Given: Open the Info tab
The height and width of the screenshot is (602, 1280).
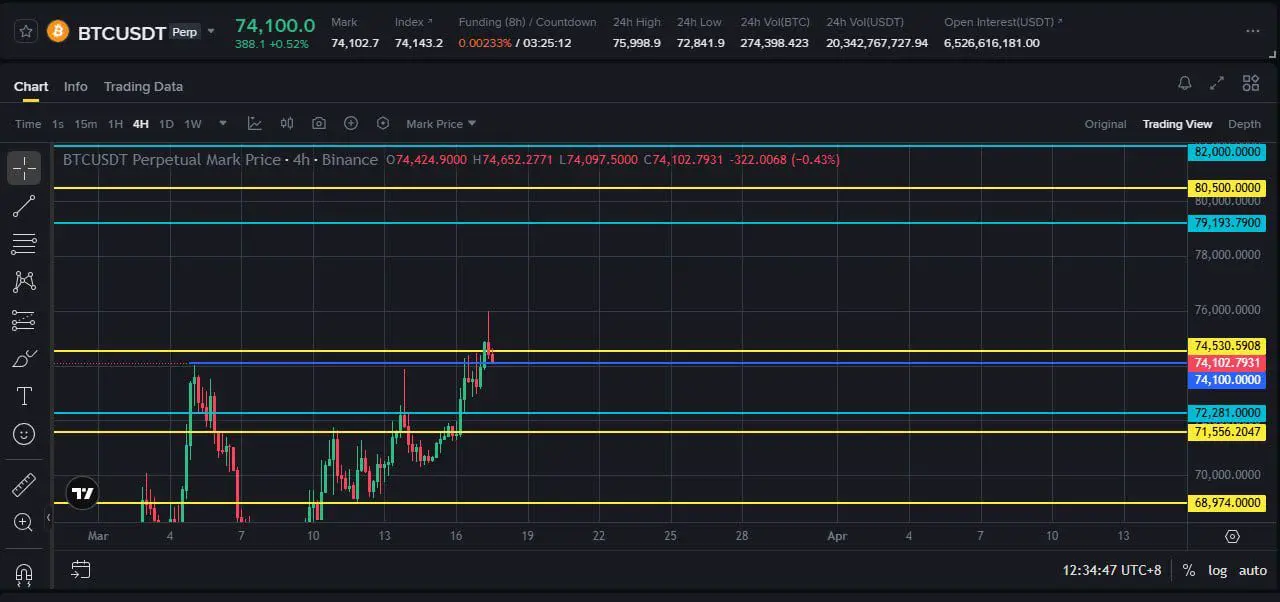Looking at the screenshot, I should [x=76, y=86].
